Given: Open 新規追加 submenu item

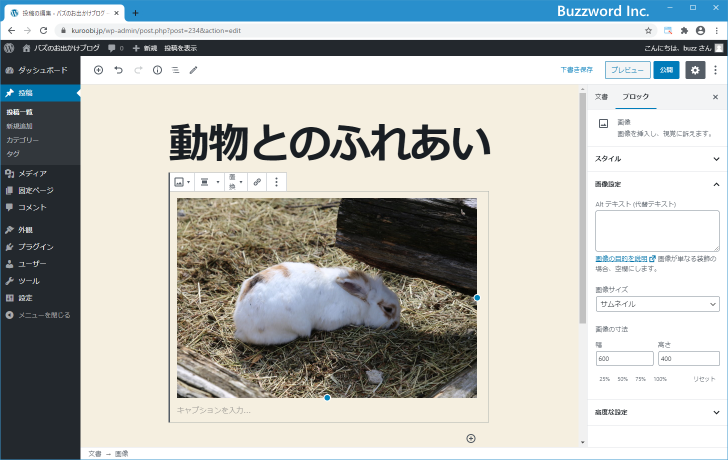Looking at the screenshot, I should pos(20,126).
